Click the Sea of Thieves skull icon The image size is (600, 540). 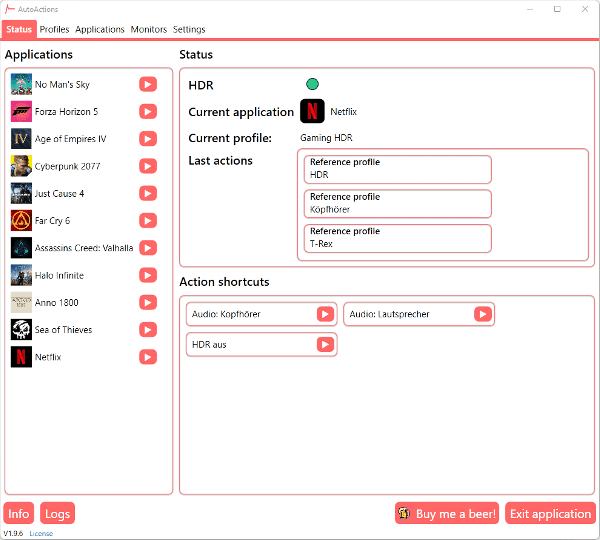[x=21, y=330]
